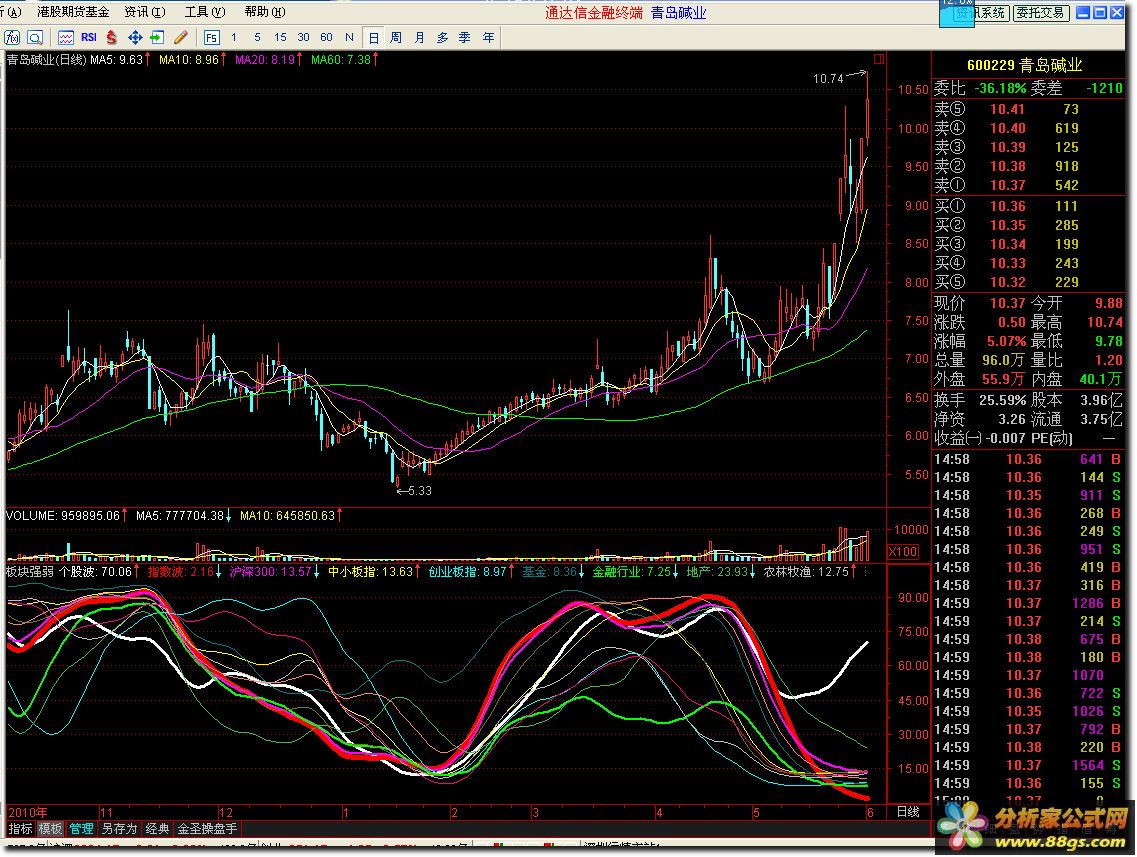The width and height of the screenshot is (1137, 857).
Task: Click the X100 volume scale label
Action: pos(903,552)
